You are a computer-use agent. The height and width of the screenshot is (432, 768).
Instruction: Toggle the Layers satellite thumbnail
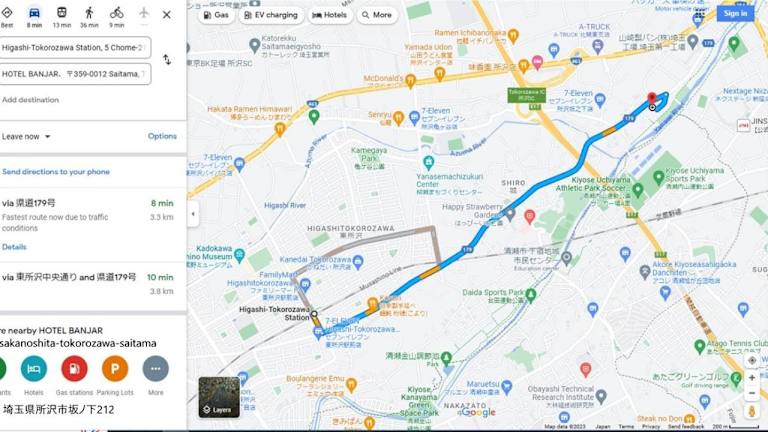219,397
